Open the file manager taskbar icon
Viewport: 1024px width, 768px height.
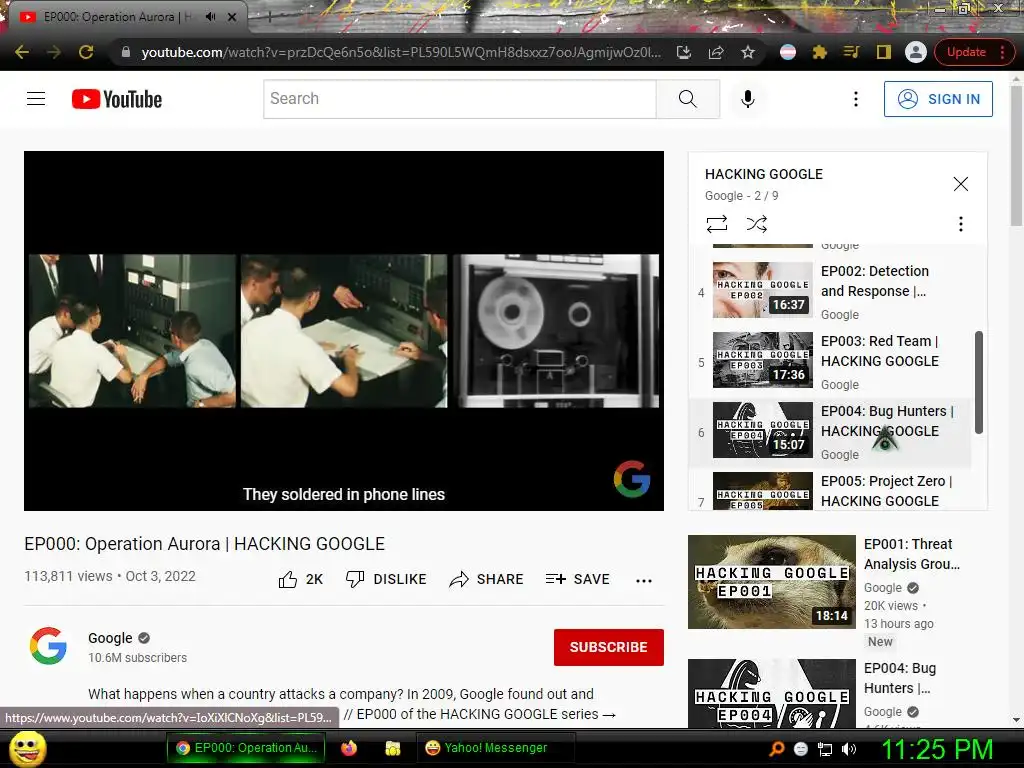point(392,748)
